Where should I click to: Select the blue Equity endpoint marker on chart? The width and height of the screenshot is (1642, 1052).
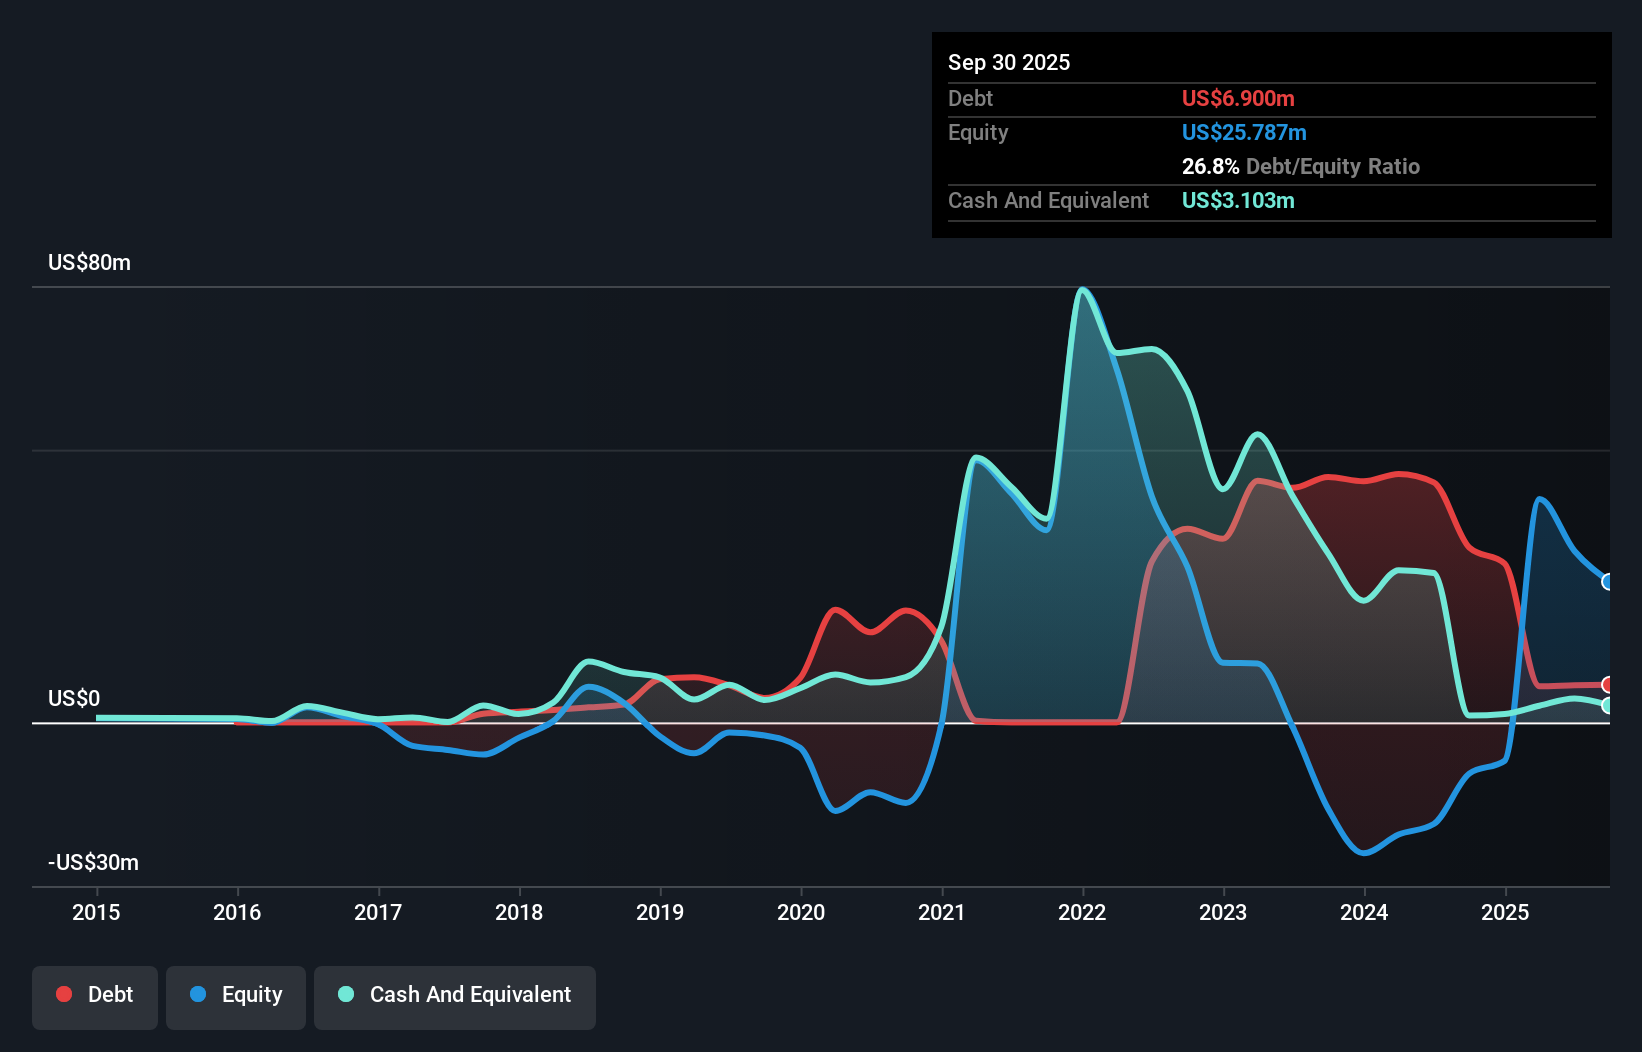pos(1608,580)
